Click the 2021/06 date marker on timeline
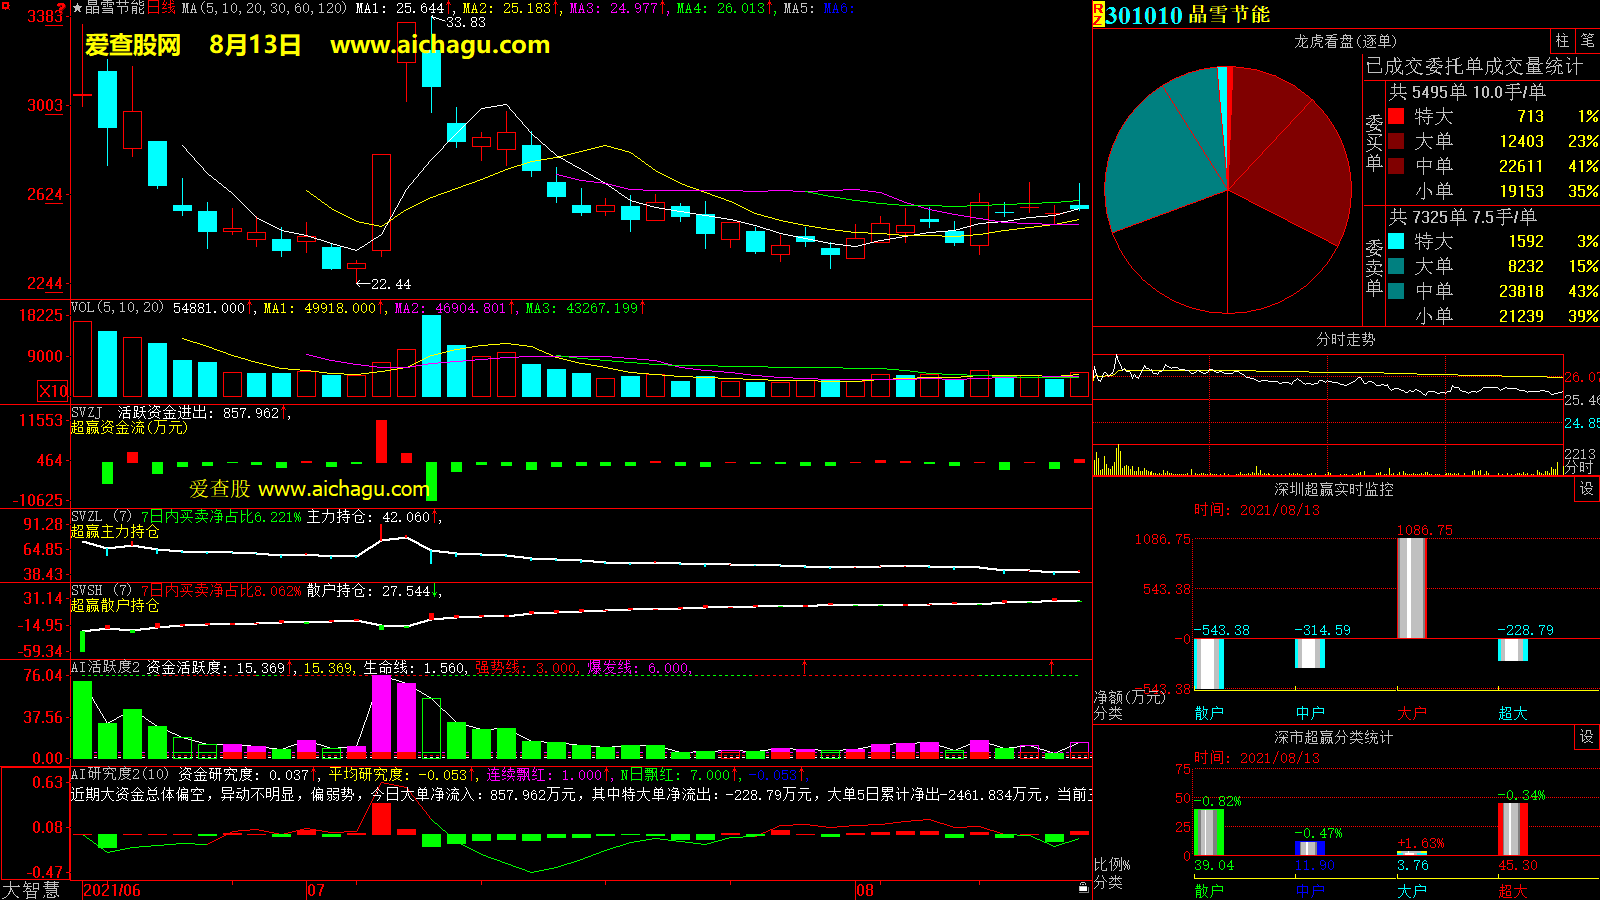 111,890
